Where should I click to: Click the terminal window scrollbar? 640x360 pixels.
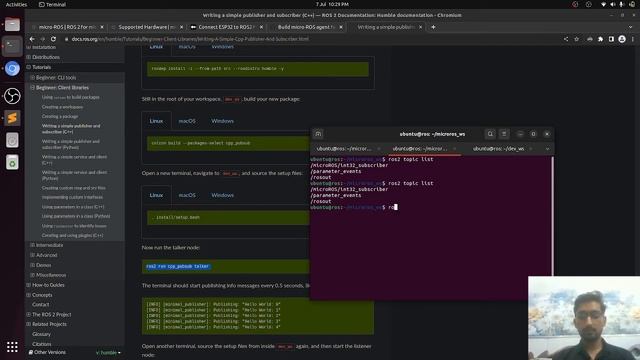(553, 216)
